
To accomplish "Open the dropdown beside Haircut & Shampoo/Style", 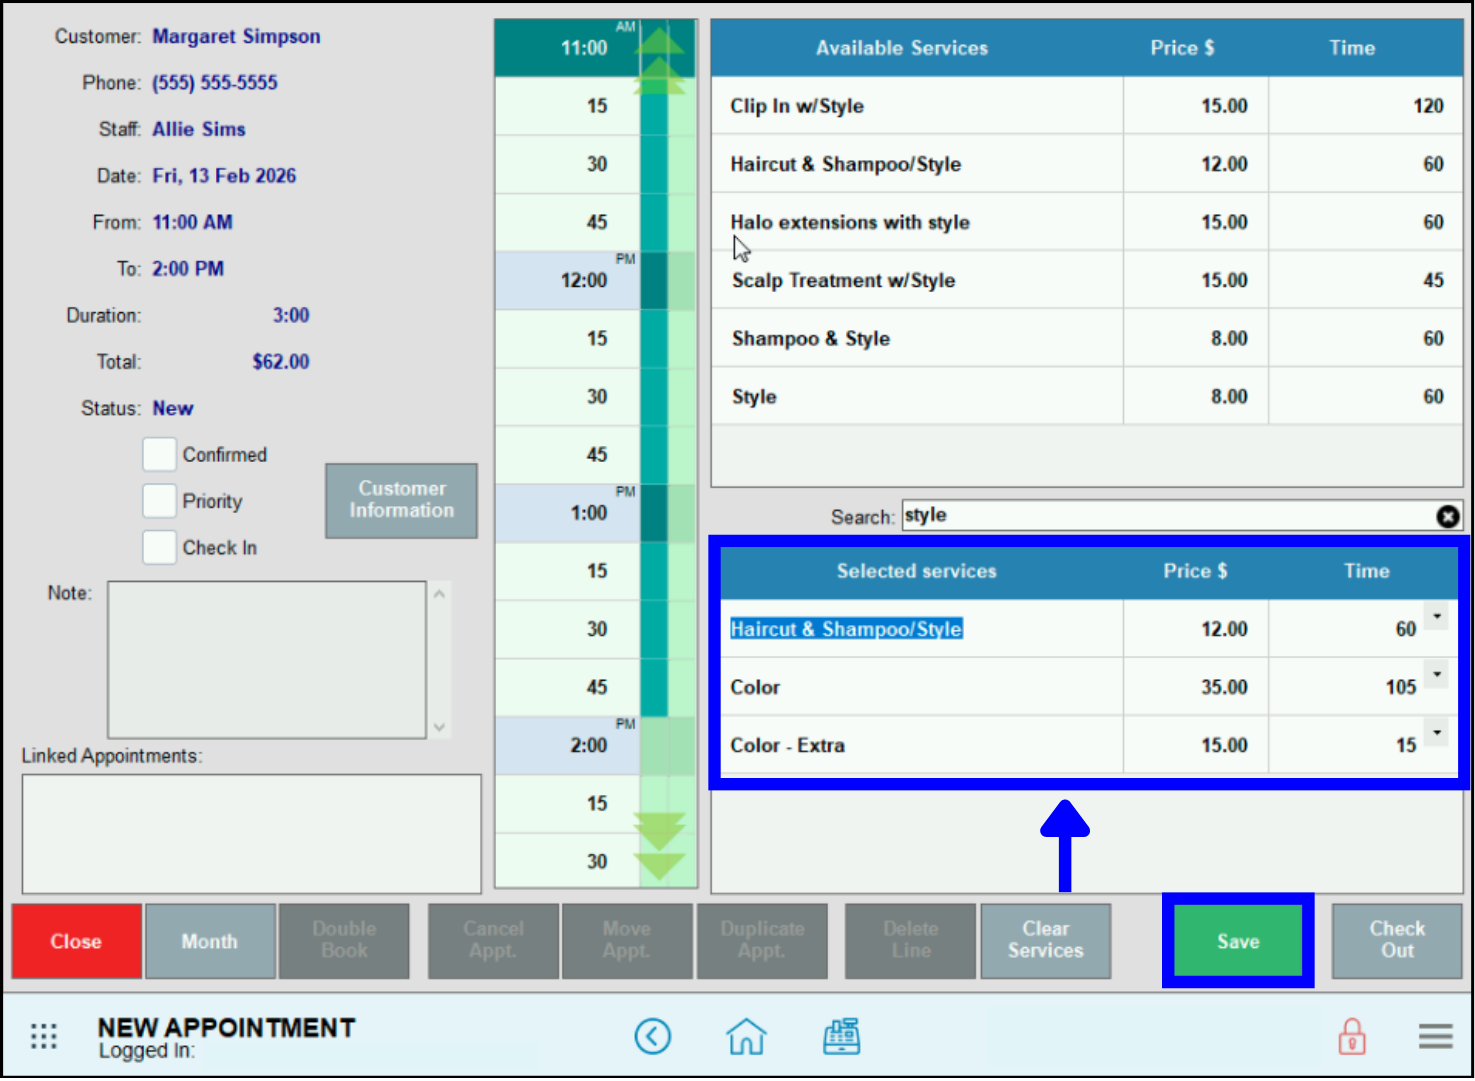I will click(x=1436, y=616).
